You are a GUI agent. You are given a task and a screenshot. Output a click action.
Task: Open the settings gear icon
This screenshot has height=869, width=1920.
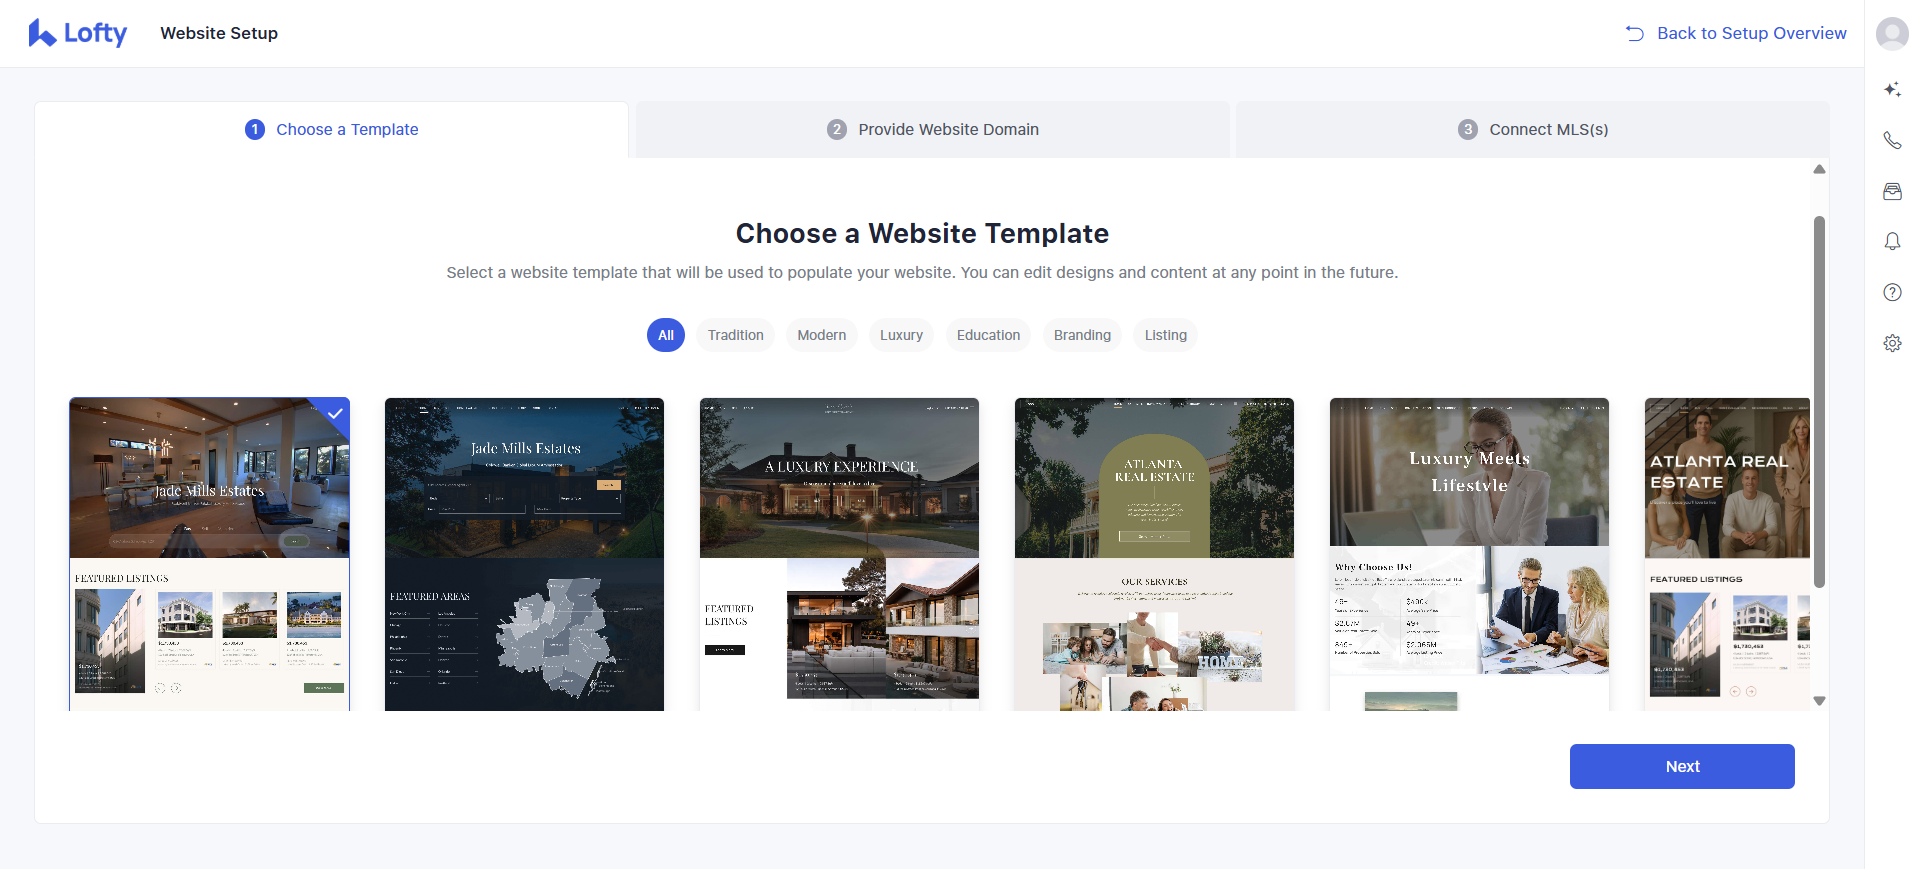[1892, 343]
